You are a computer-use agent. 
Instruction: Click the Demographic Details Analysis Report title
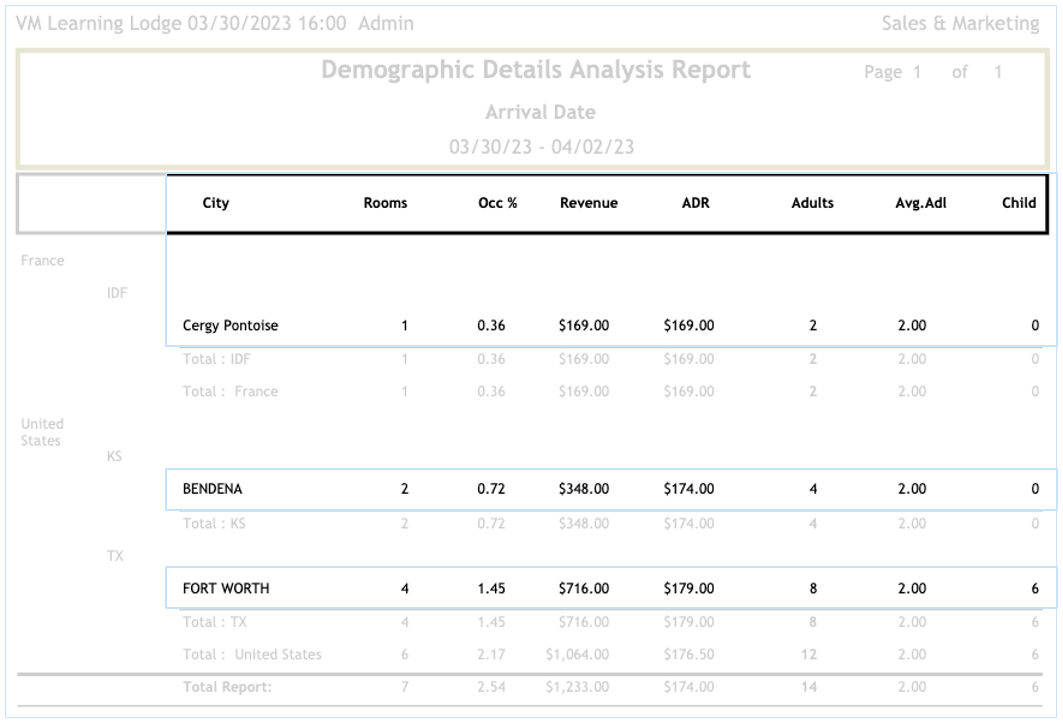[535, 71]
